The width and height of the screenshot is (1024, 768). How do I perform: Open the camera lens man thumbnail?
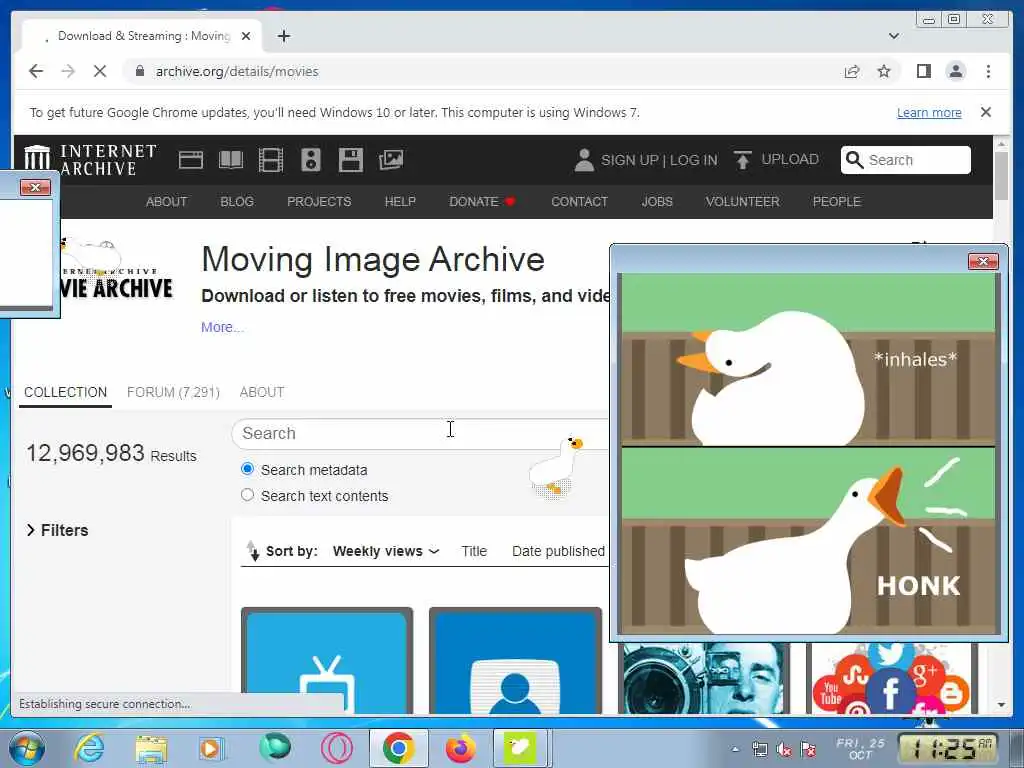[703, 679]
